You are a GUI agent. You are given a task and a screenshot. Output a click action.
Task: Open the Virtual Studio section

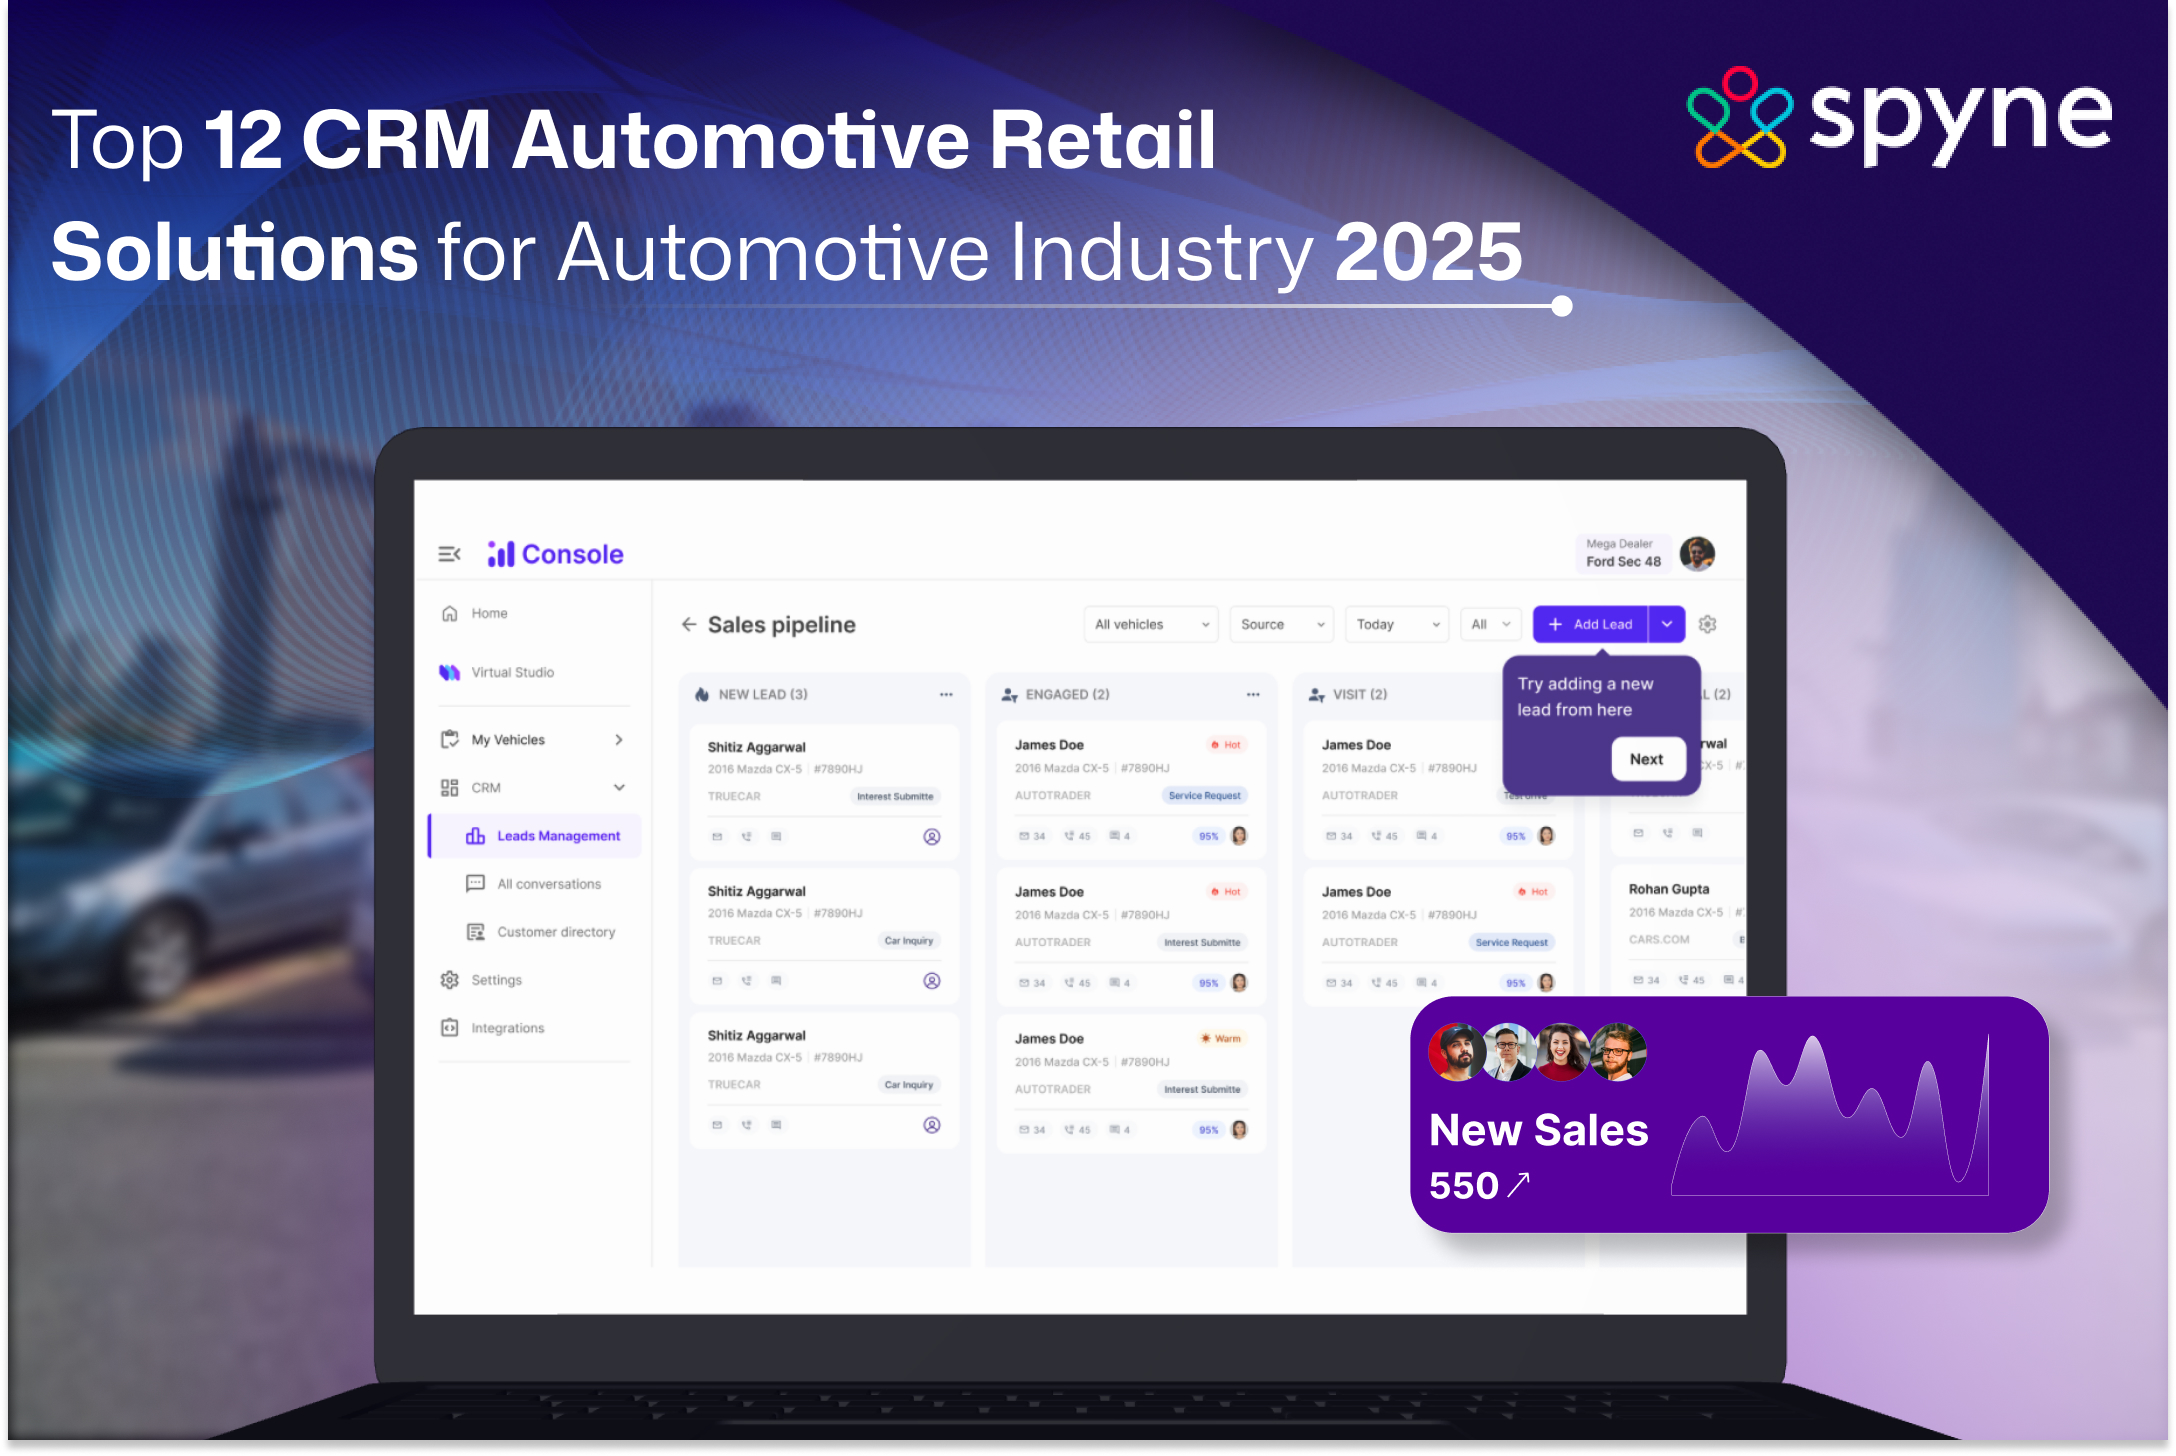point(512,671)
